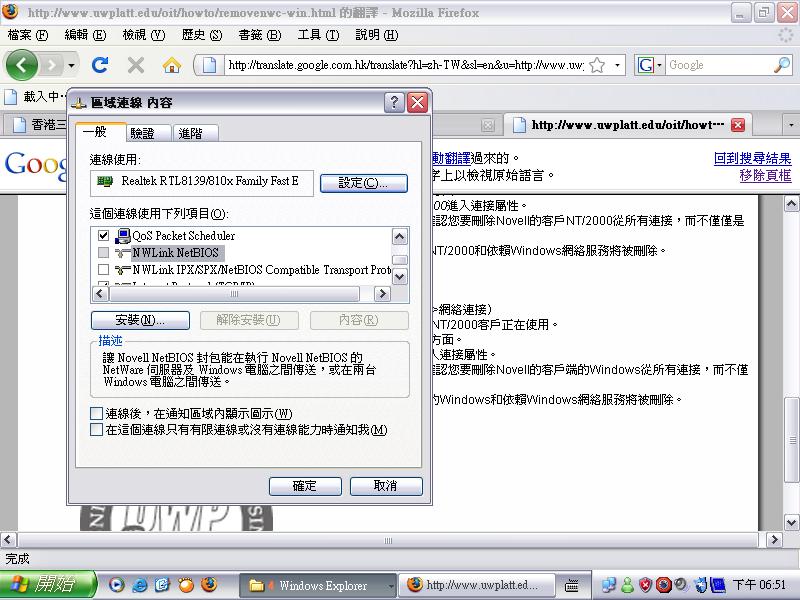
Task: Click the search magnifier icon
Action: (782, 65)
